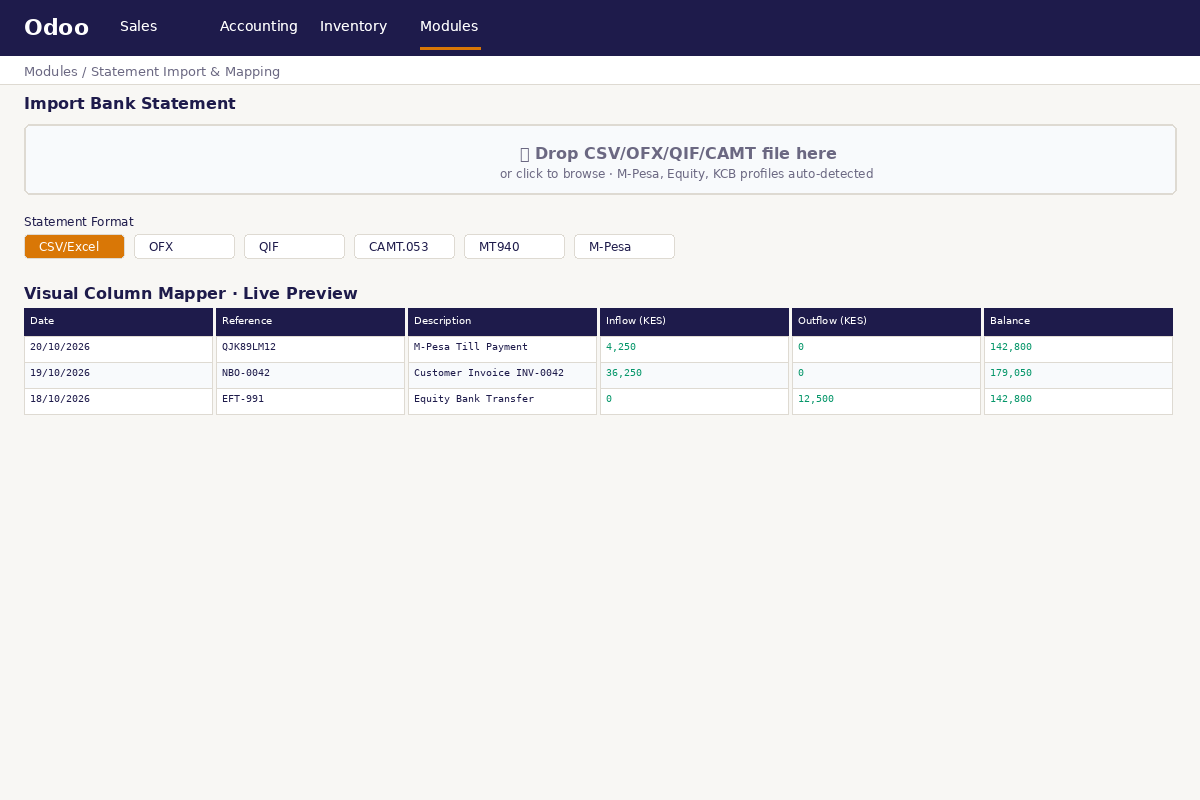The image size is (1200, 800).
Task: Click the Reference column header
Action: coord(310,322)
